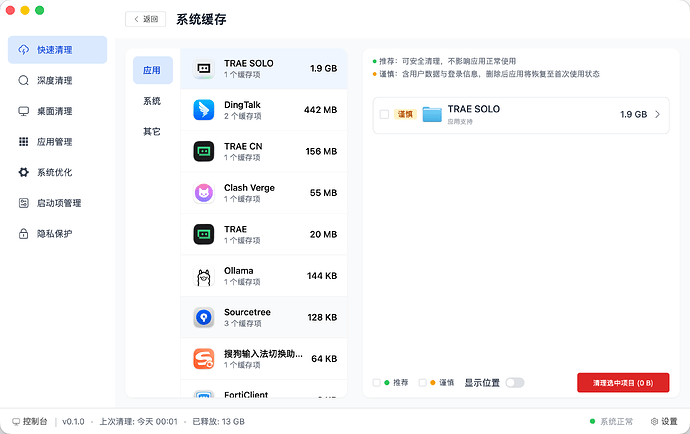
Task: Click the DingTalk app icon
Action: tap(204, 110)
